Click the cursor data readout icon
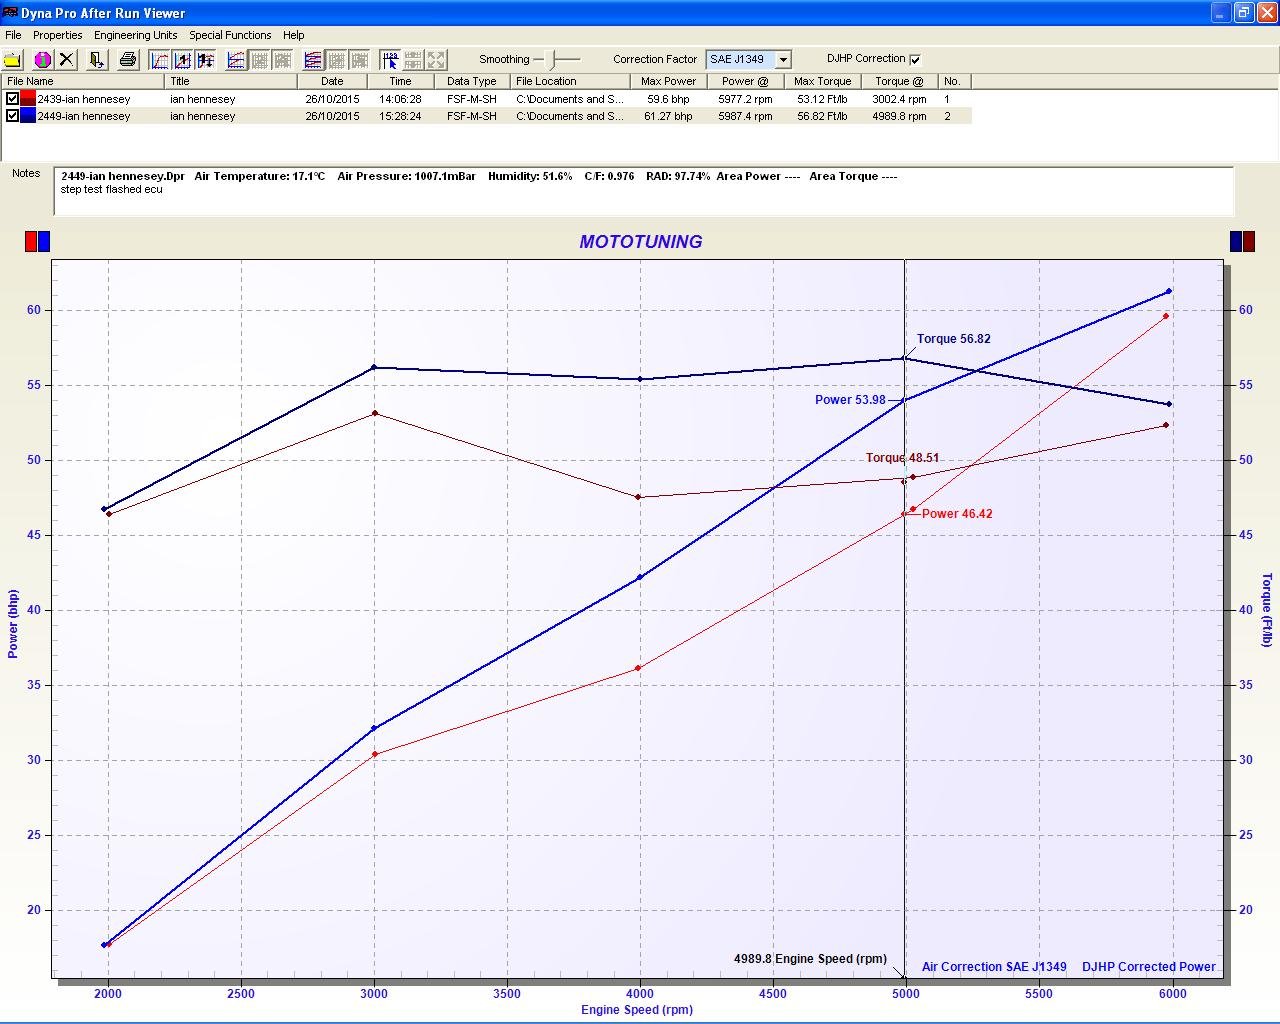Viewport: 1280px width, 1024px height. 390,60
